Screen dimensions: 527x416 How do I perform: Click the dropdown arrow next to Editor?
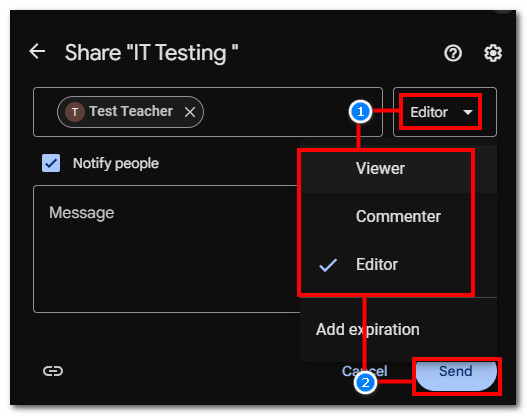point(468,112)
